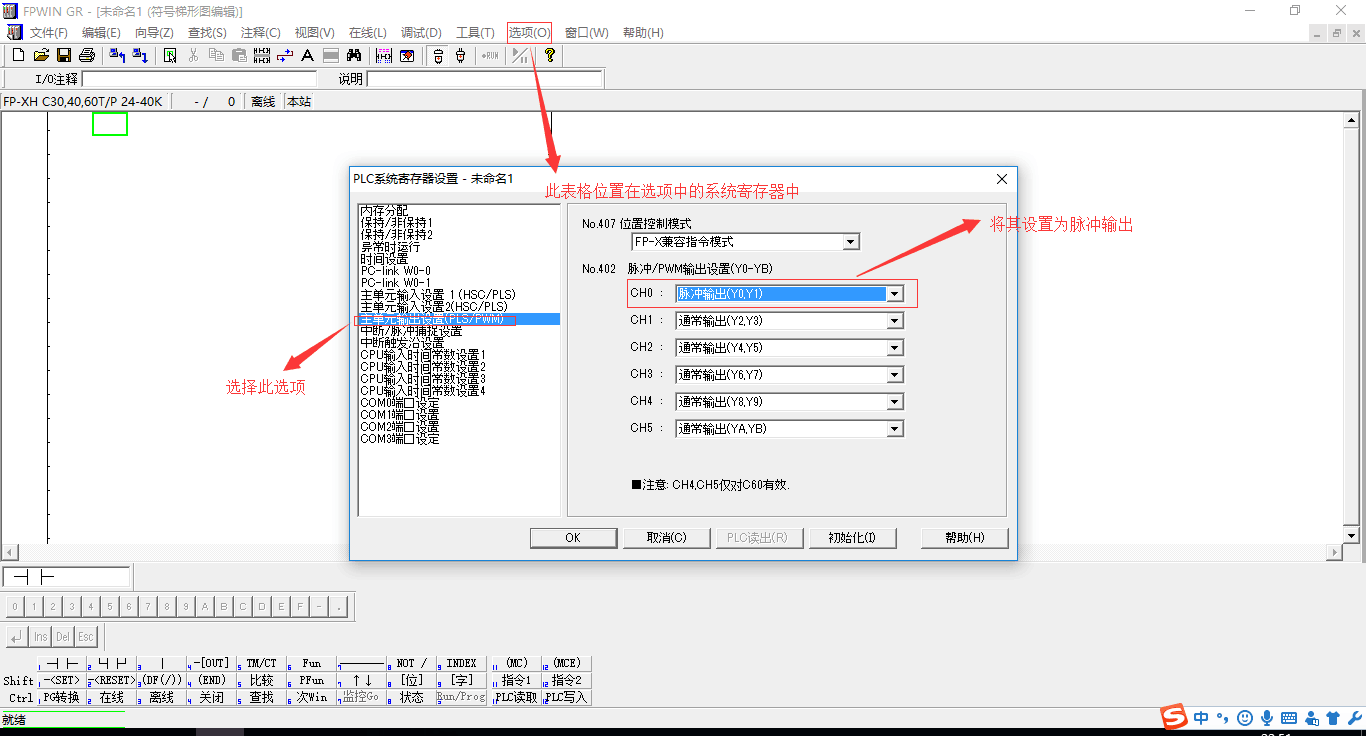Click the text 'A' comment toolbar icon
The width and height of the screenshot is (1366, 736).
pyautogui.click(x=307, y=56)
